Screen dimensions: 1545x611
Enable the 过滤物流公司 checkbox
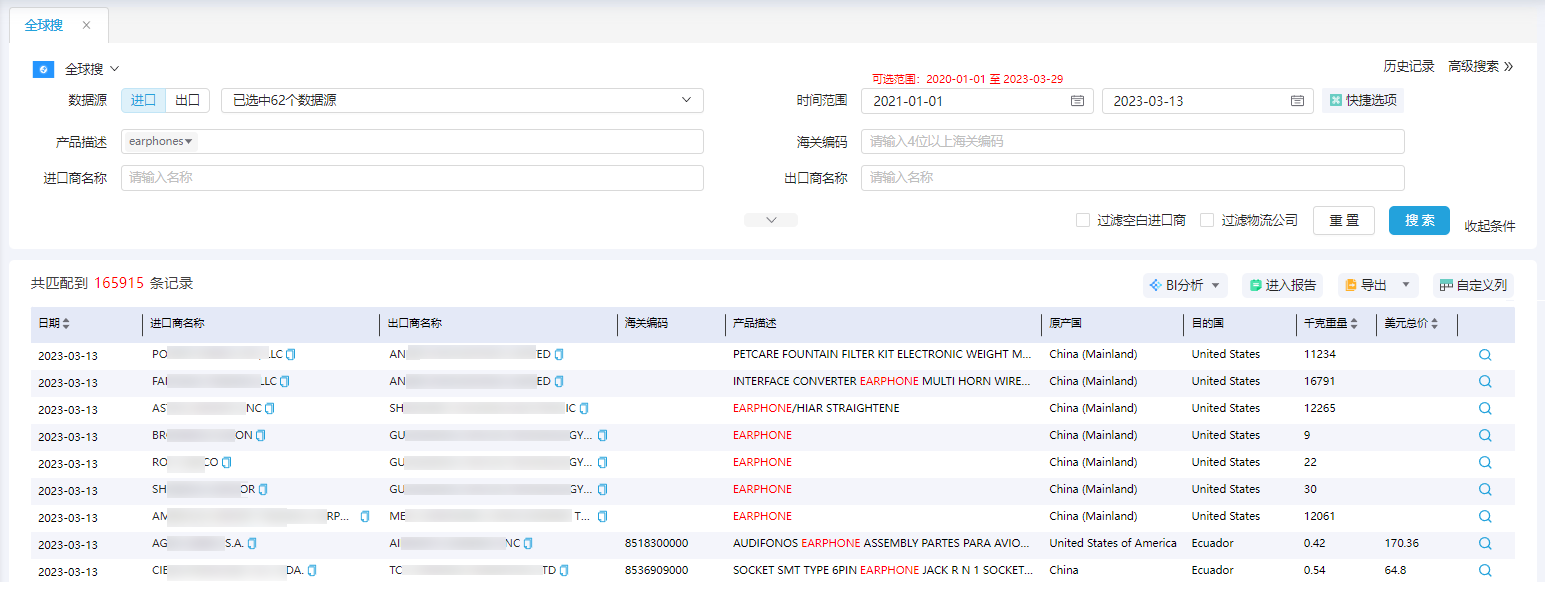(1207, 220)
